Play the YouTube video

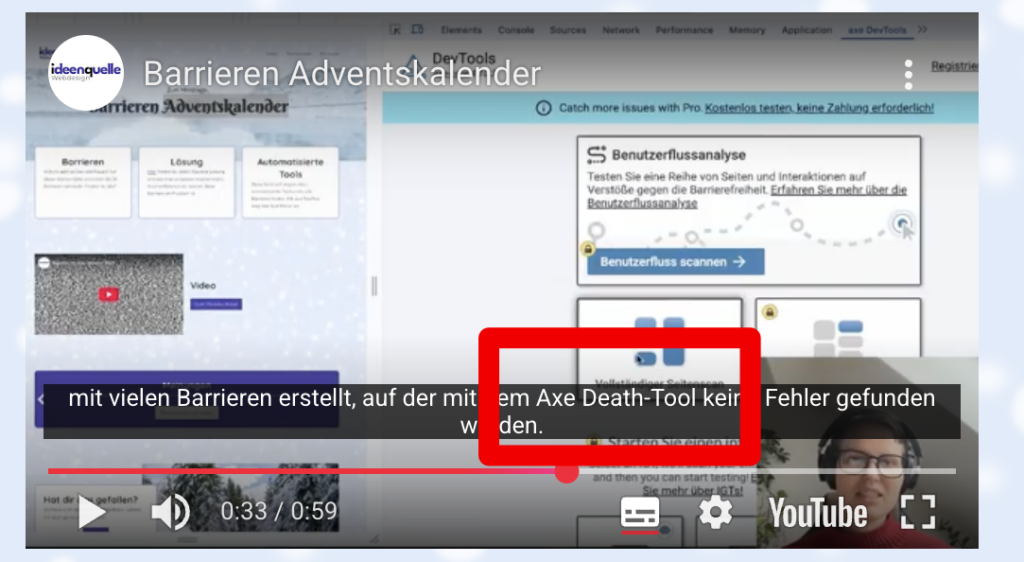click(91, 512)
